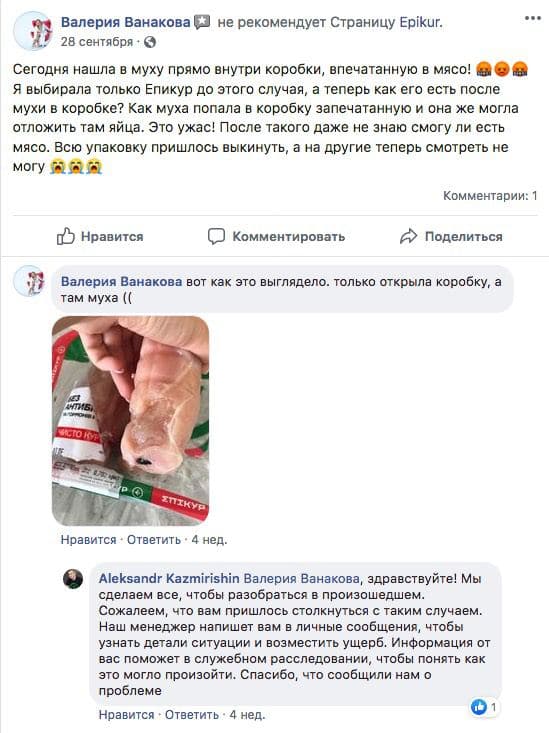Viewport: 549px width, 733px height.
Task: Open Валерия Ванакова profile from post header
Action: tap(125, 22)
